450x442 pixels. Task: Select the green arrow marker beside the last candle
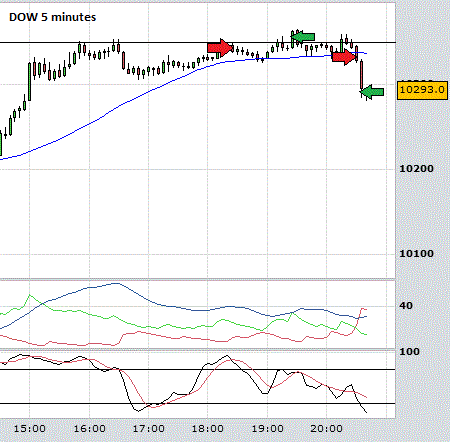coord(372,92)
